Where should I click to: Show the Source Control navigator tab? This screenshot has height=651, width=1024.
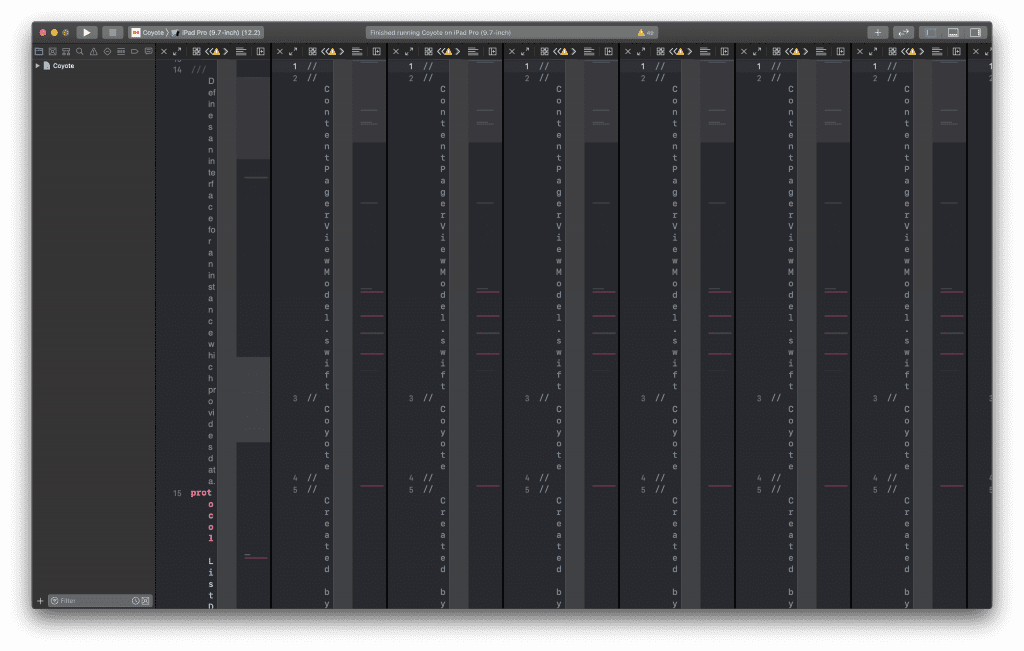[53, 51]
